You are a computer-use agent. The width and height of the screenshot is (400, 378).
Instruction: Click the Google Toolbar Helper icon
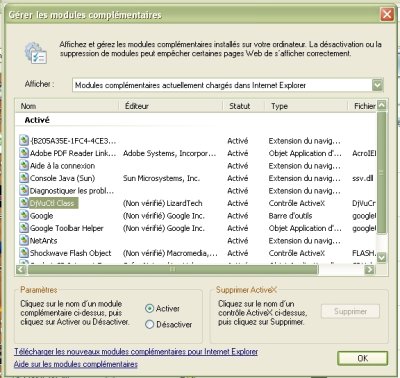click(24, 228)
